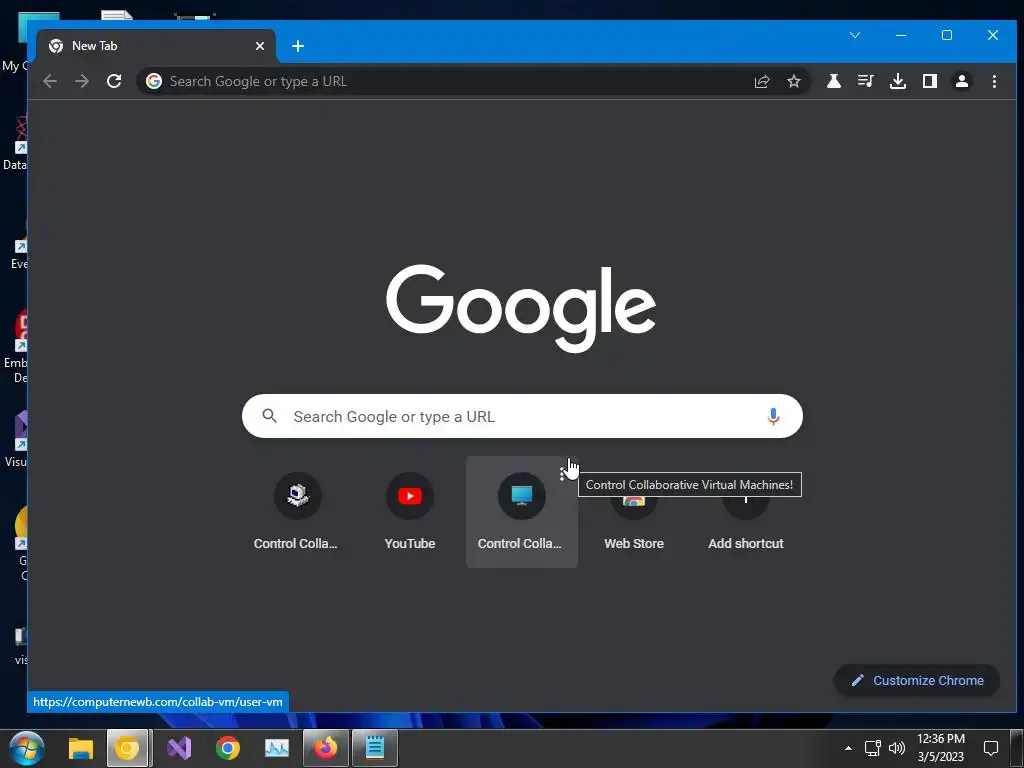Click the Google icon in the address bar
1024x768 pixels.
[154, 81]
